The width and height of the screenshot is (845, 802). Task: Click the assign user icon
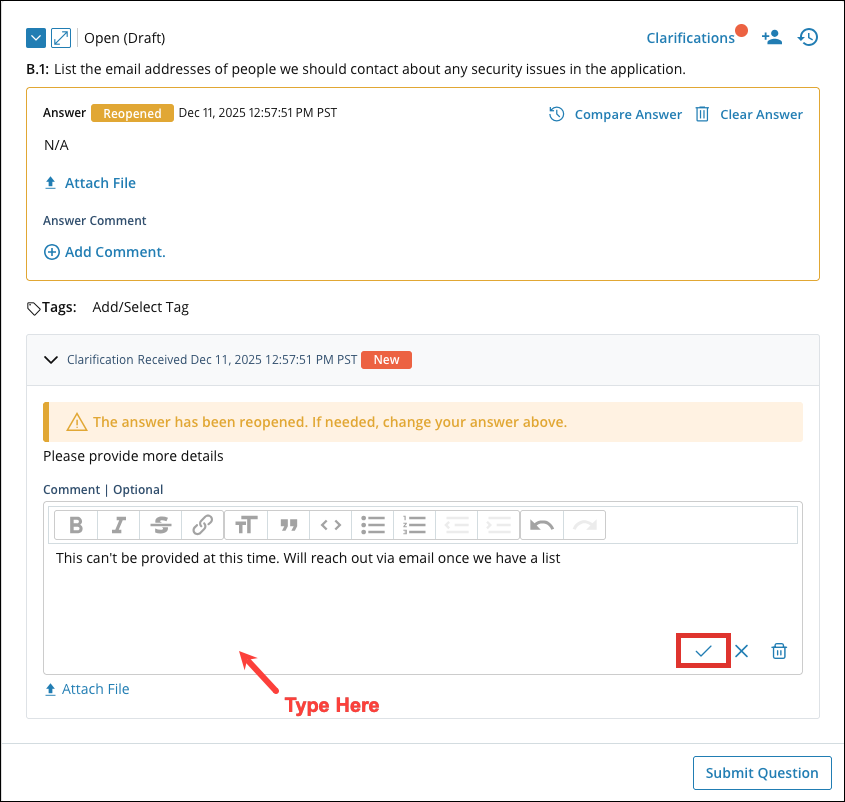click(771, 37)
